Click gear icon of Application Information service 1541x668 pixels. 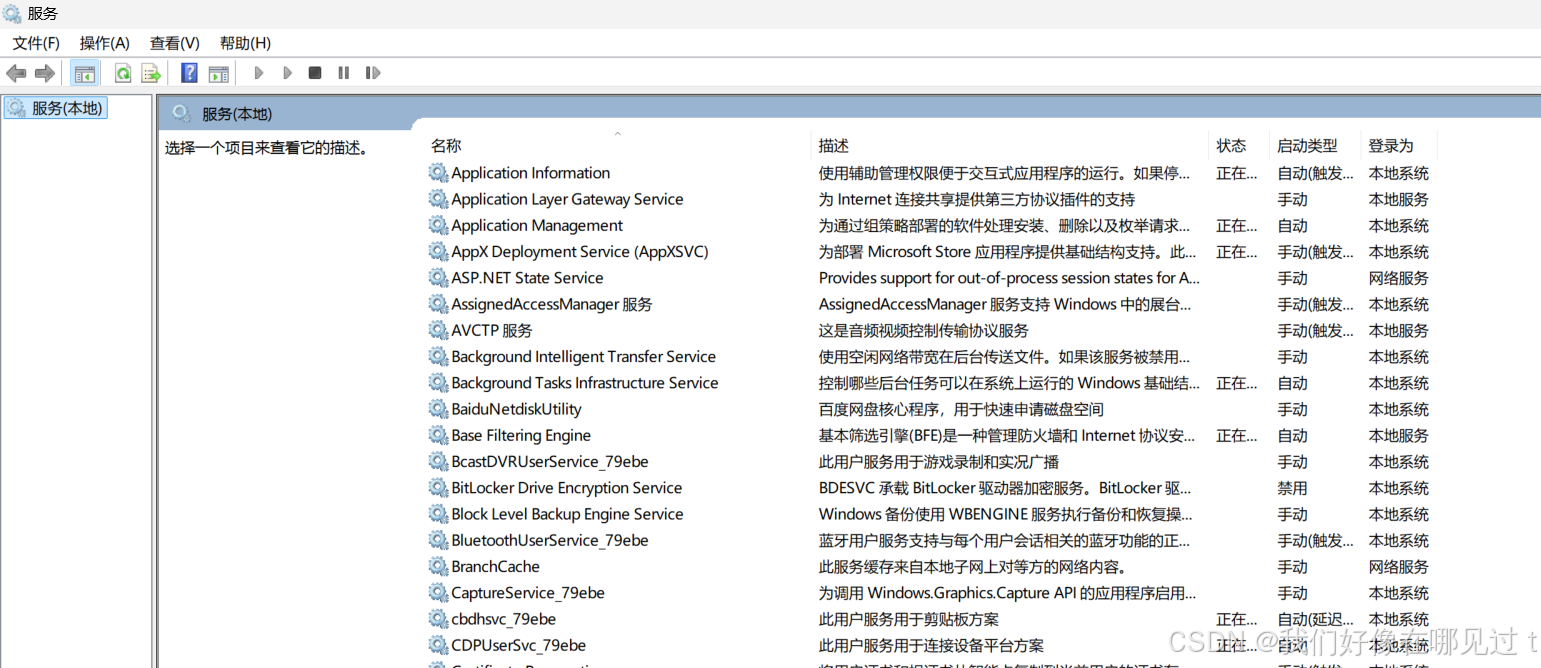(x=438, y=173)
